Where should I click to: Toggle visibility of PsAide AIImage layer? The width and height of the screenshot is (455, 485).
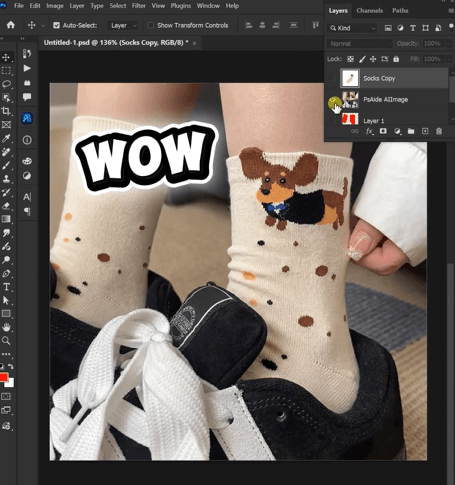point(332,100)
